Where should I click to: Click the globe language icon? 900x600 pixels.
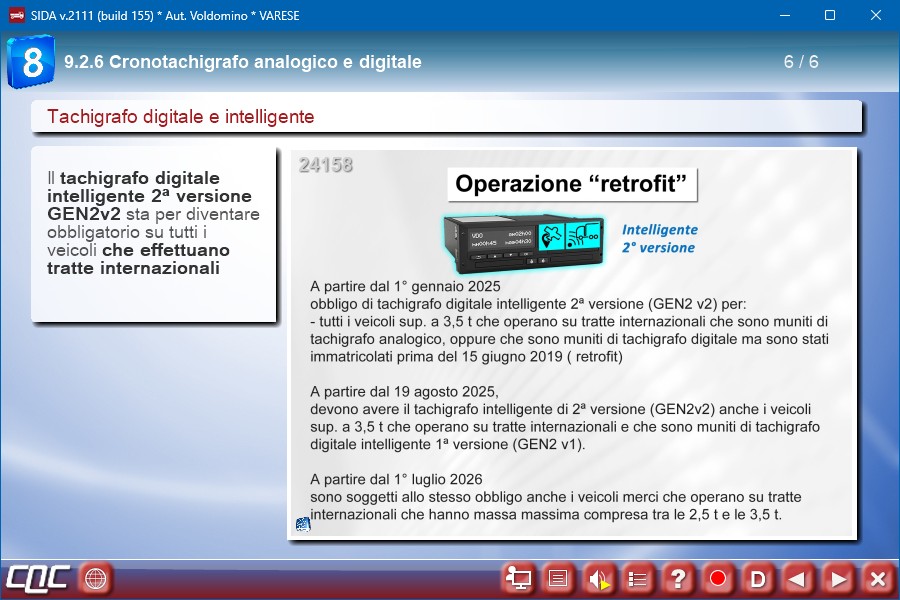point(96,578)
